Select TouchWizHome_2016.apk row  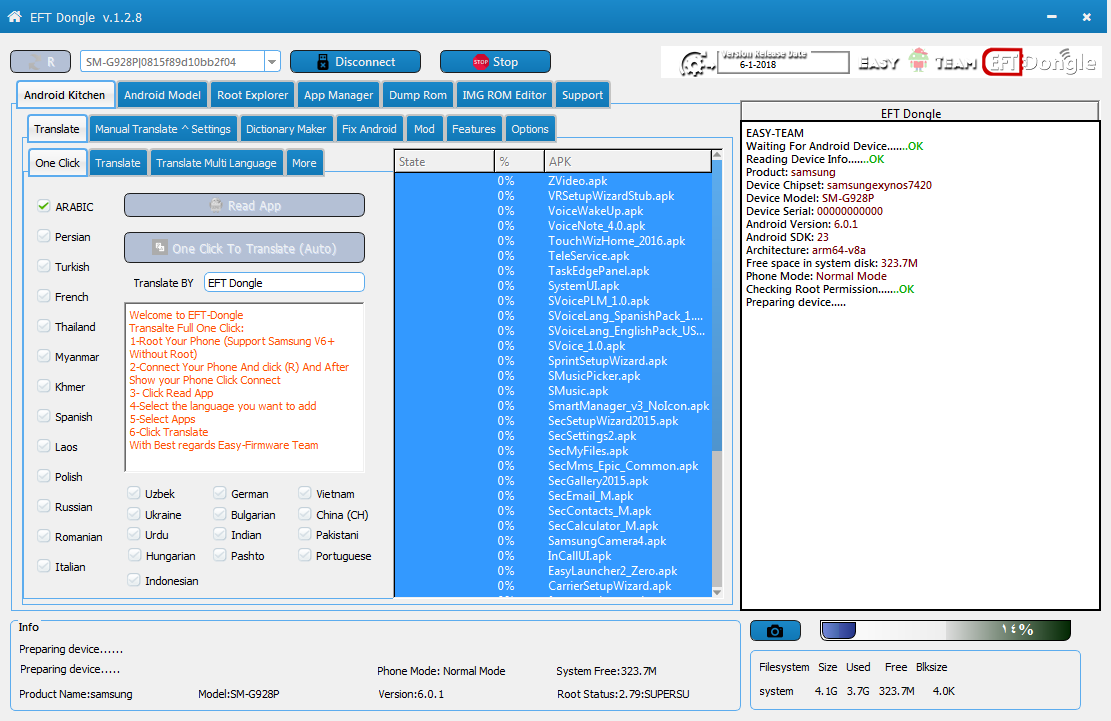553,241
